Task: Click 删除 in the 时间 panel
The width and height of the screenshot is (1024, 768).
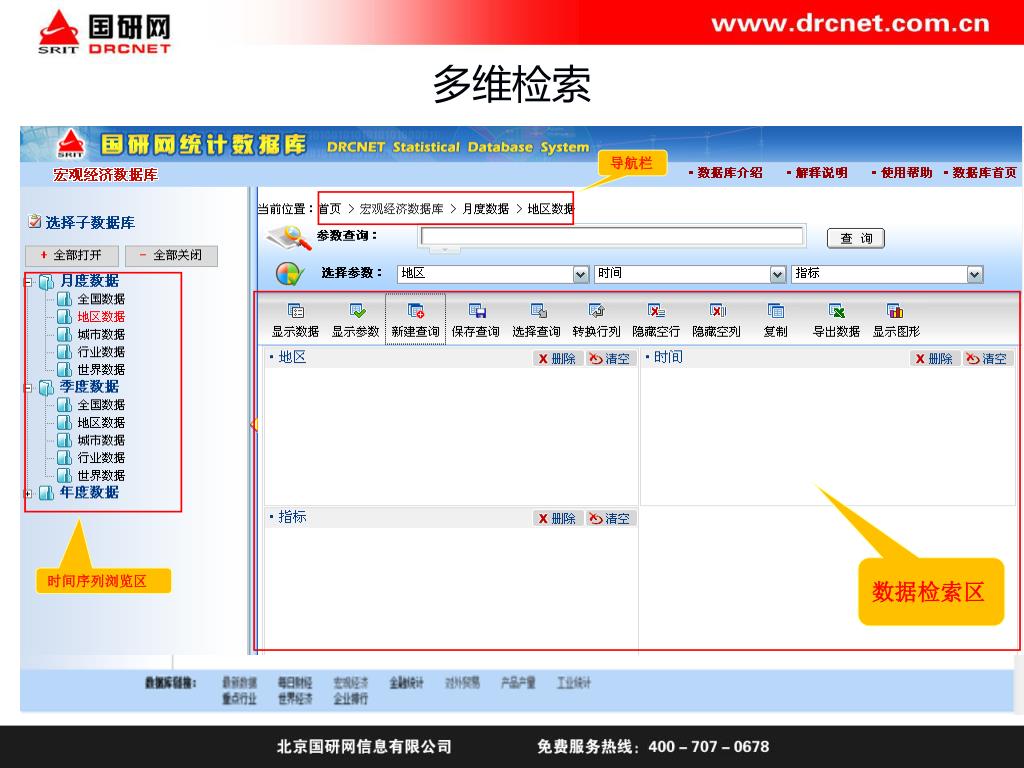Action: [x=934, y=359]
